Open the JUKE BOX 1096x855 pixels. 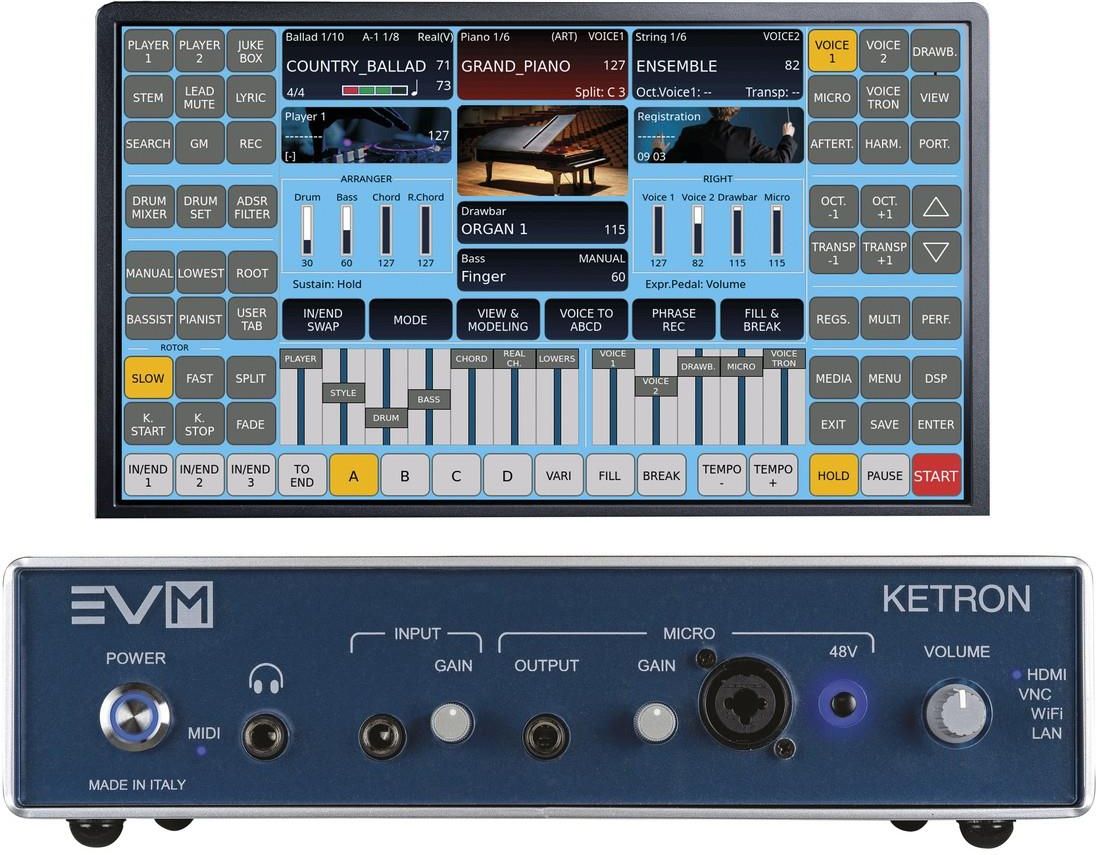point(250,51)
